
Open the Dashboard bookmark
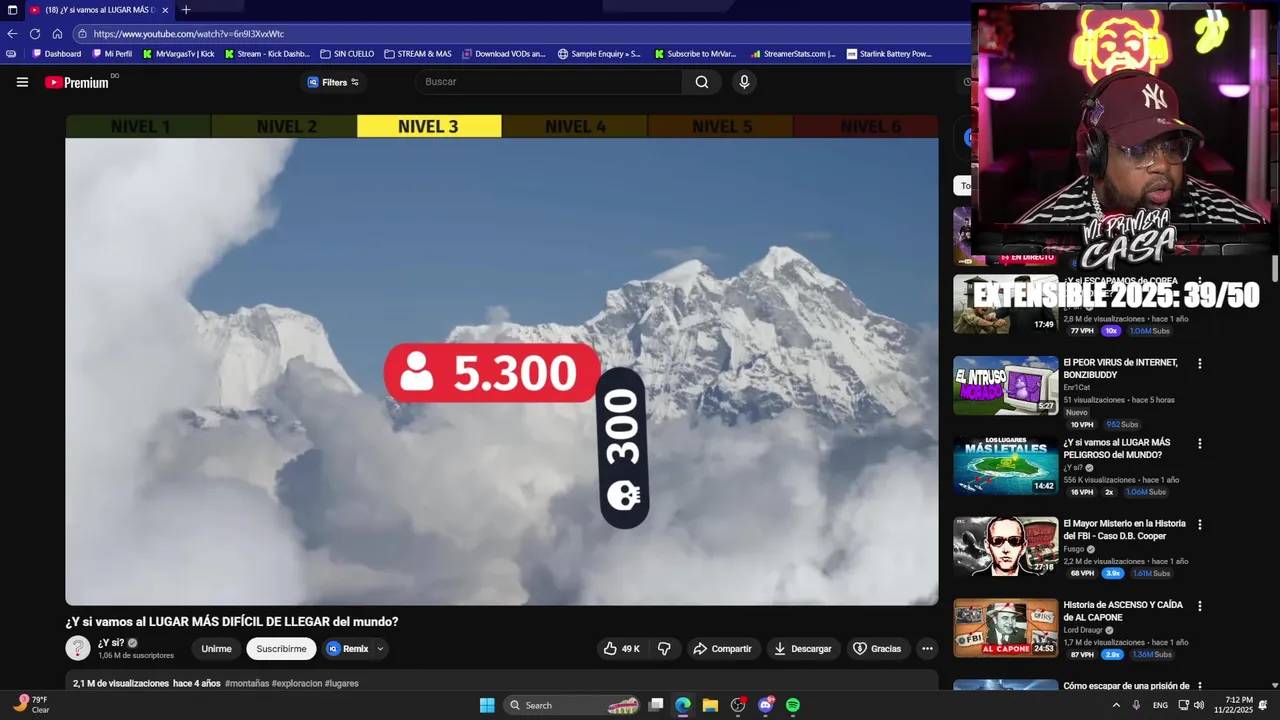point(57,54)
